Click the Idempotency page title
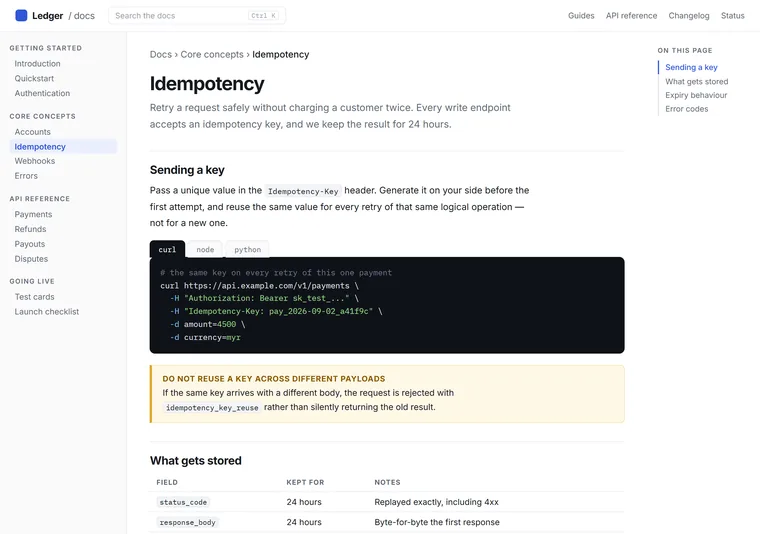Viewport: 760px width, 534px height. [x=207, y=84]
